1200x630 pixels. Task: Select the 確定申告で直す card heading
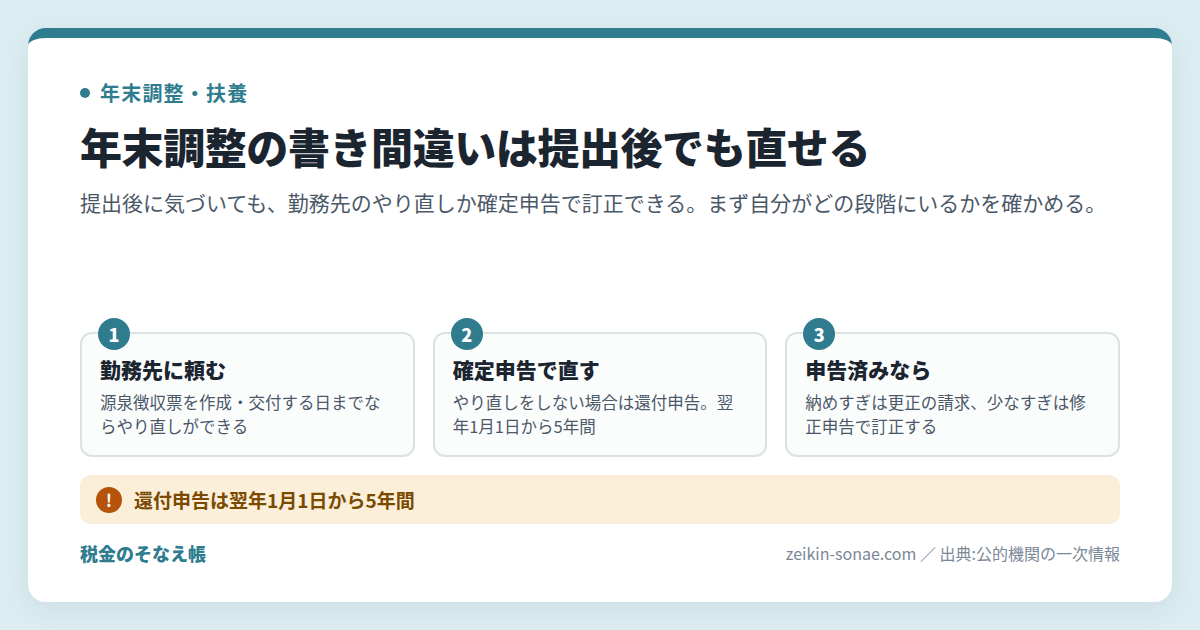click(x=526, y=371)
